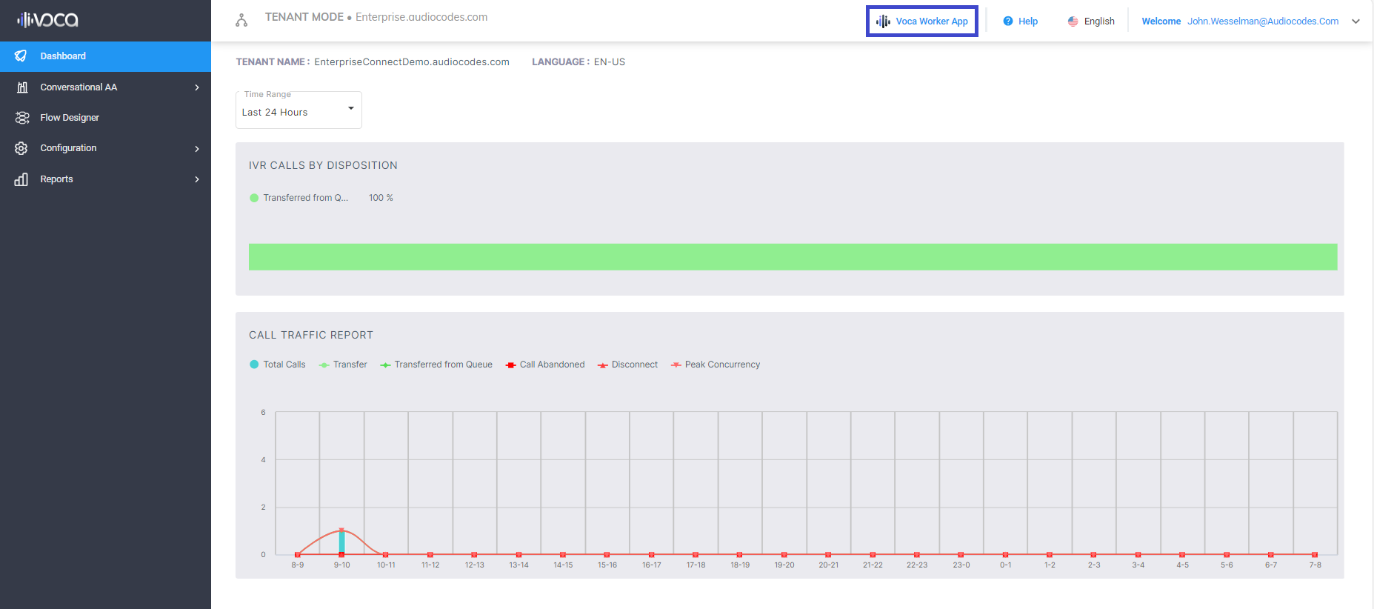Click the Reports bar chart icon
This screenshot has height=609, width=1374.
21,179
